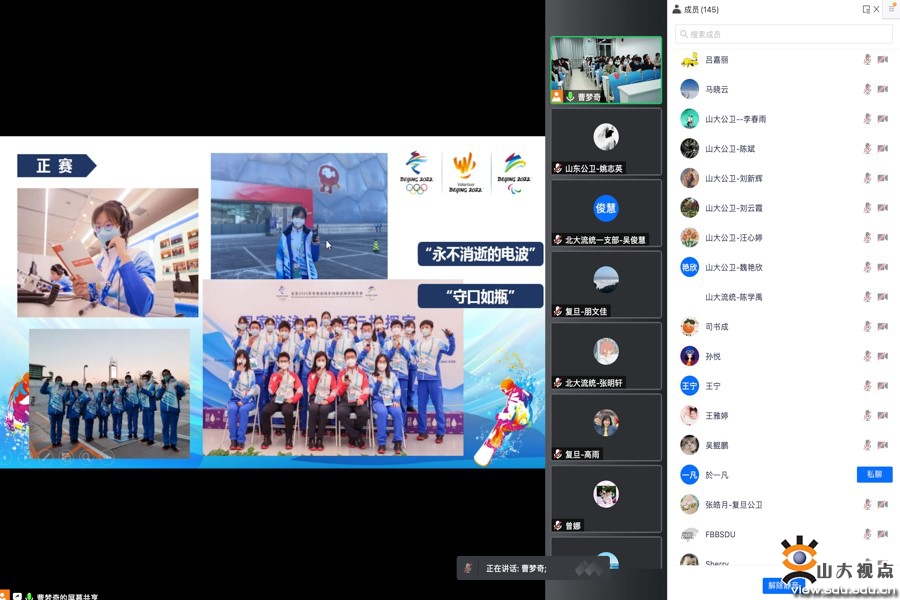Select 曹梦奇 speaker video thumbnail
Screen dimensions: 900x600
[606, 70]
